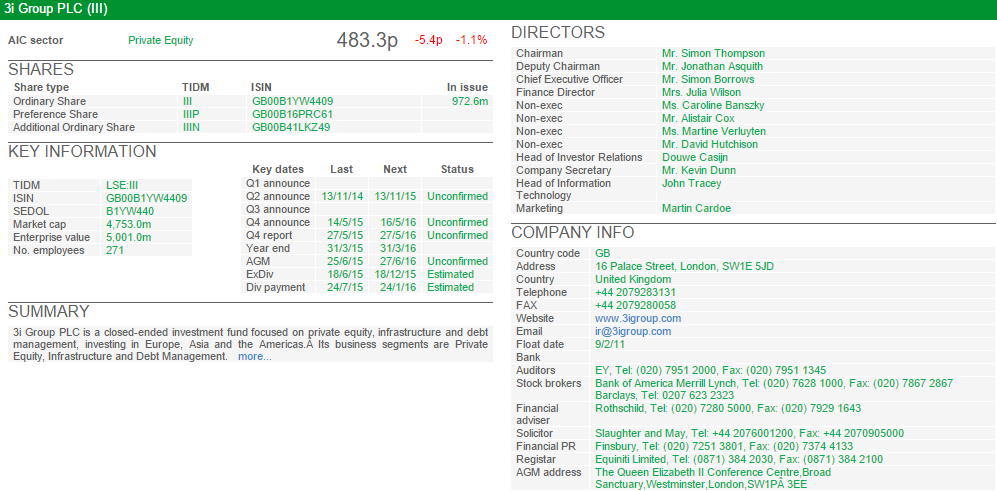Click the United Kingdom country value
997x491 pixels.
click(633, 279)
